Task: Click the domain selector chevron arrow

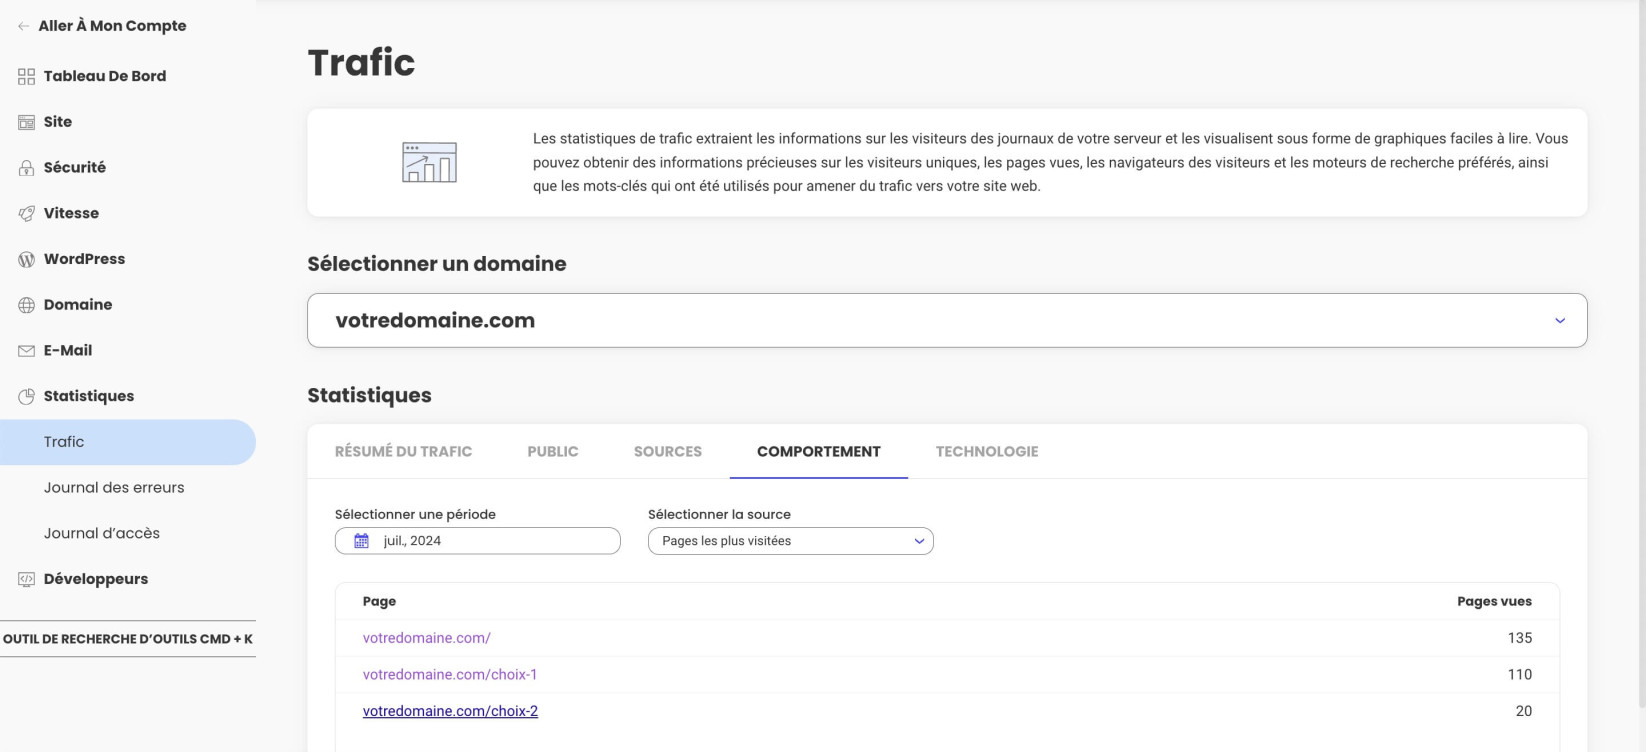Action: coord(1560,321)
